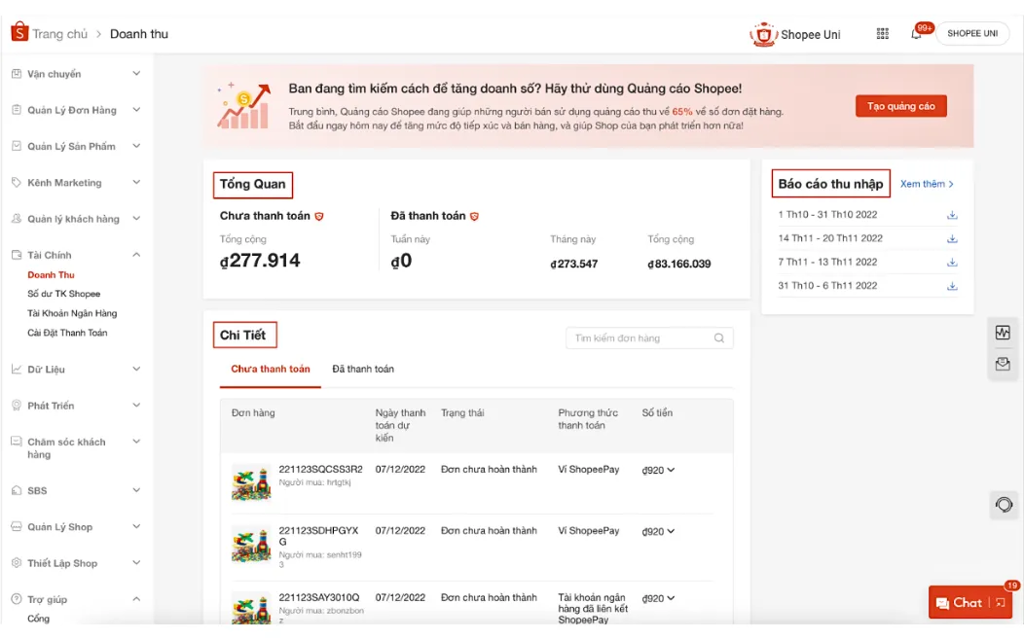Select the Chưa thanh toán tab

(270, 369)
